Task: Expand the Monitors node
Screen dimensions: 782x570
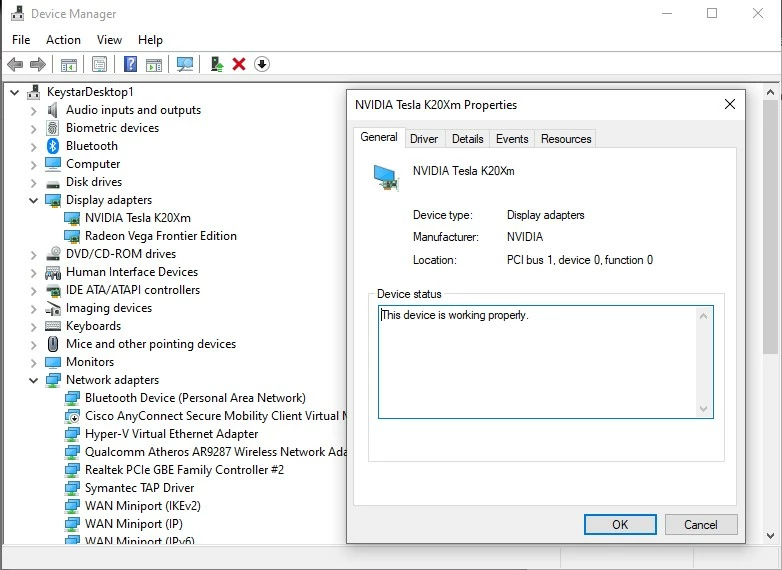Action: (x=33, y=363)
